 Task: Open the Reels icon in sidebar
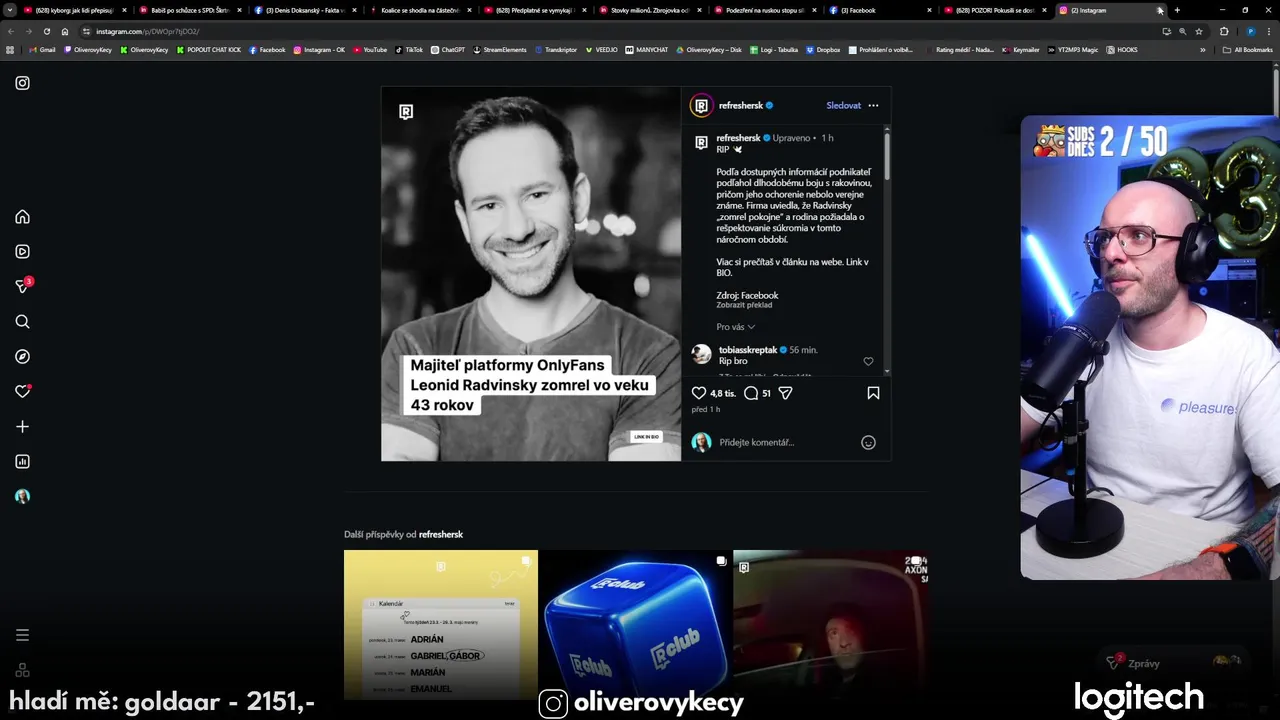pyautogui.click(x=22, y=252)
